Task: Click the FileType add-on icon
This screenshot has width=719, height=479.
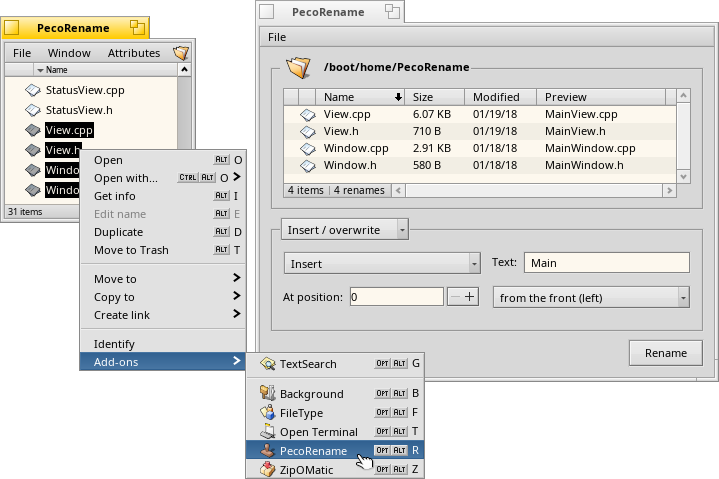Action: pyautogui.click(x=267, y=413)
